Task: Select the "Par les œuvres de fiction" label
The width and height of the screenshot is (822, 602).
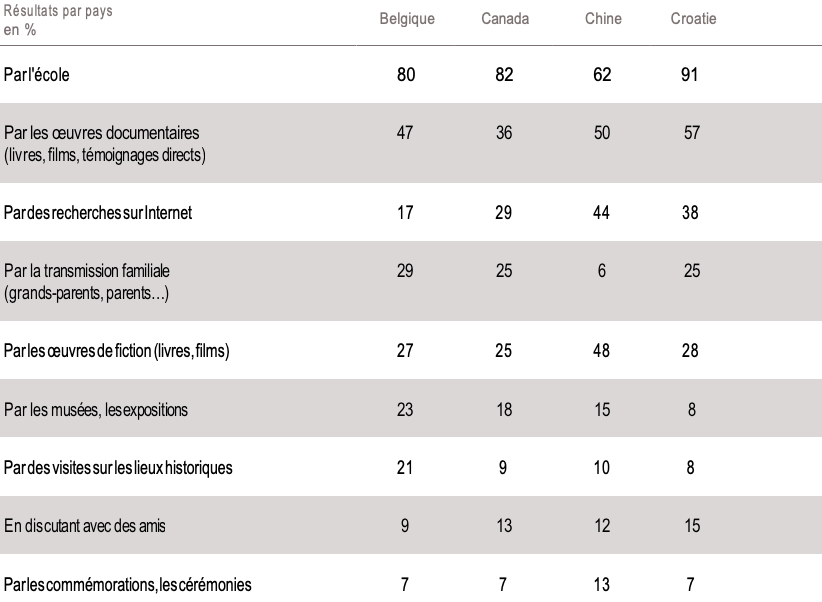Action: pyautogui.click(x=117, y=350)
